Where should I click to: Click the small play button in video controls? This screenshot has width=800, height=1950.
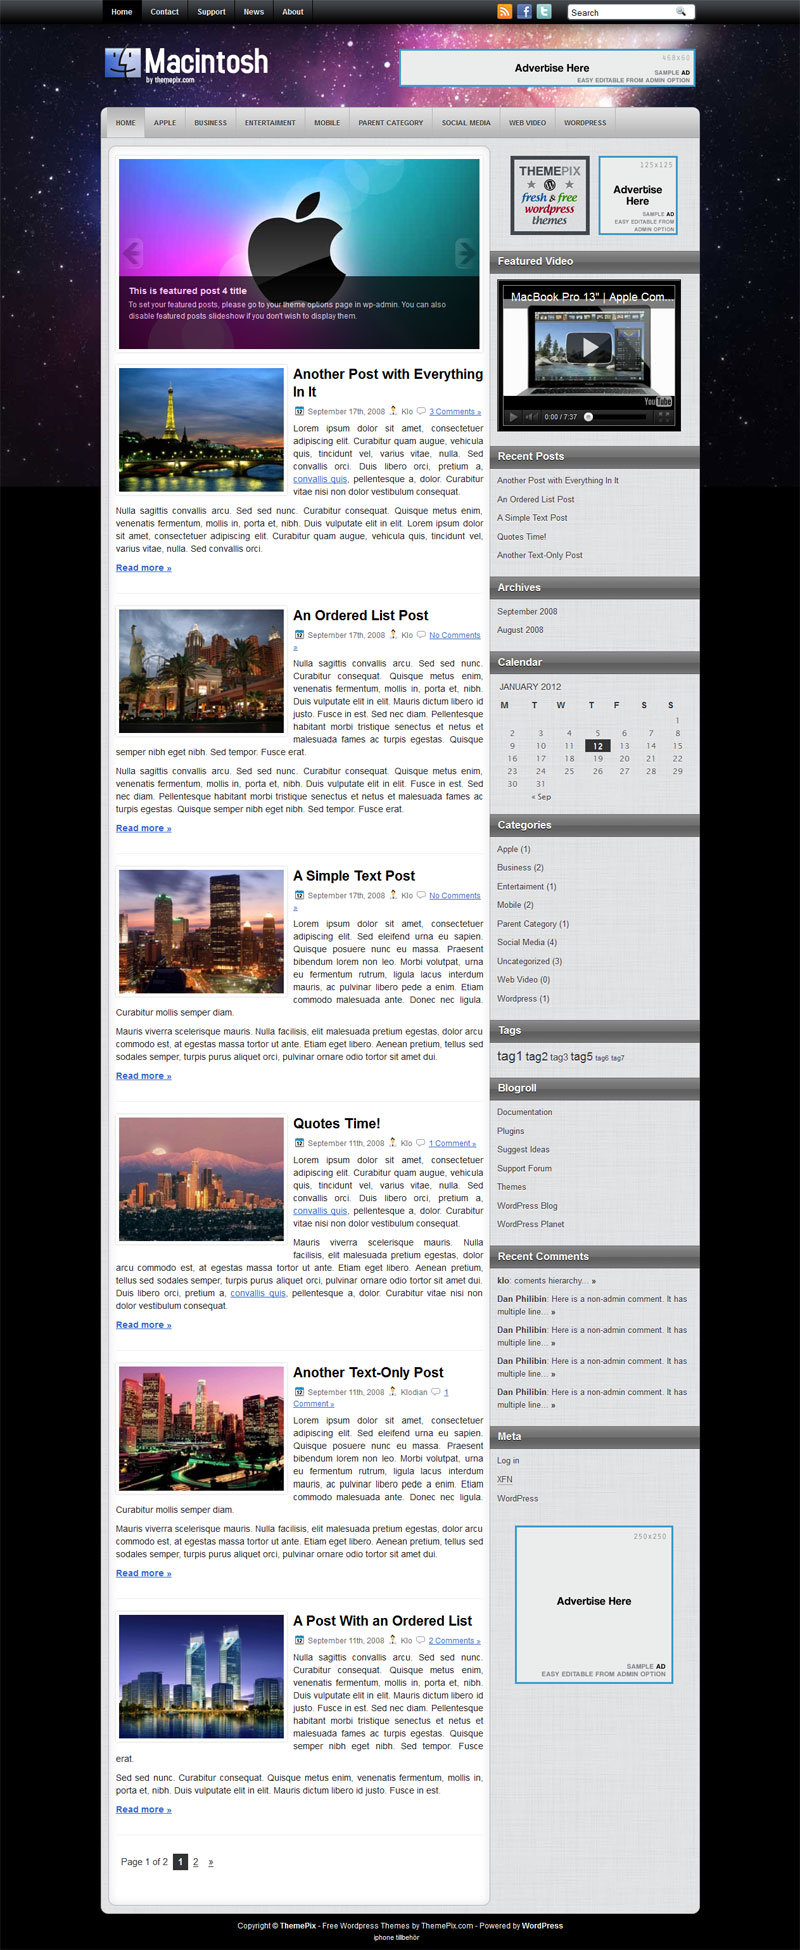point(514,417)
